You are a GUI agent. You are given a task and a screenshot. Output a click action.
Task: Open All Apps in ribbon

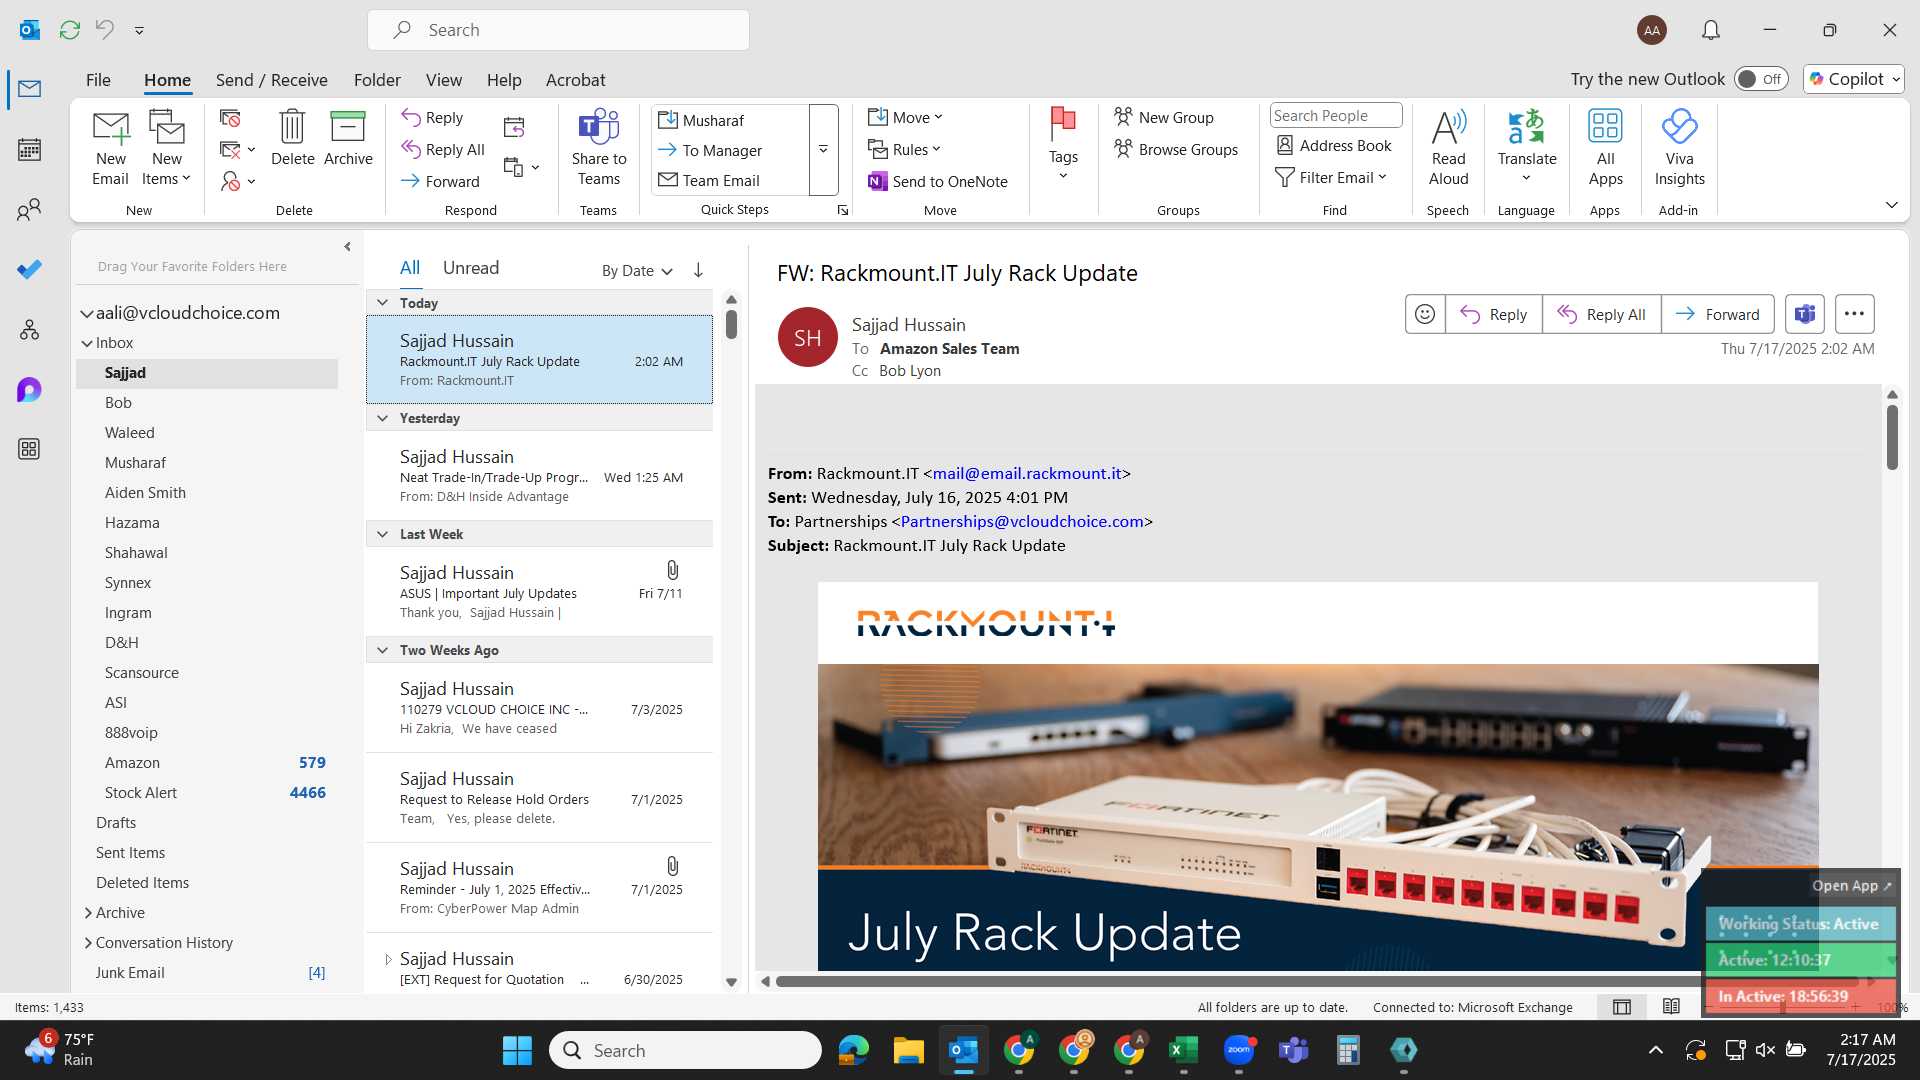1605,148
